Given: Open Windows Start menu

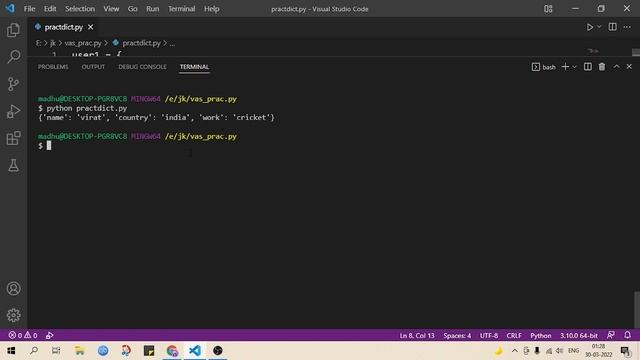Looking at the screenshot, I should coord(11,351).
